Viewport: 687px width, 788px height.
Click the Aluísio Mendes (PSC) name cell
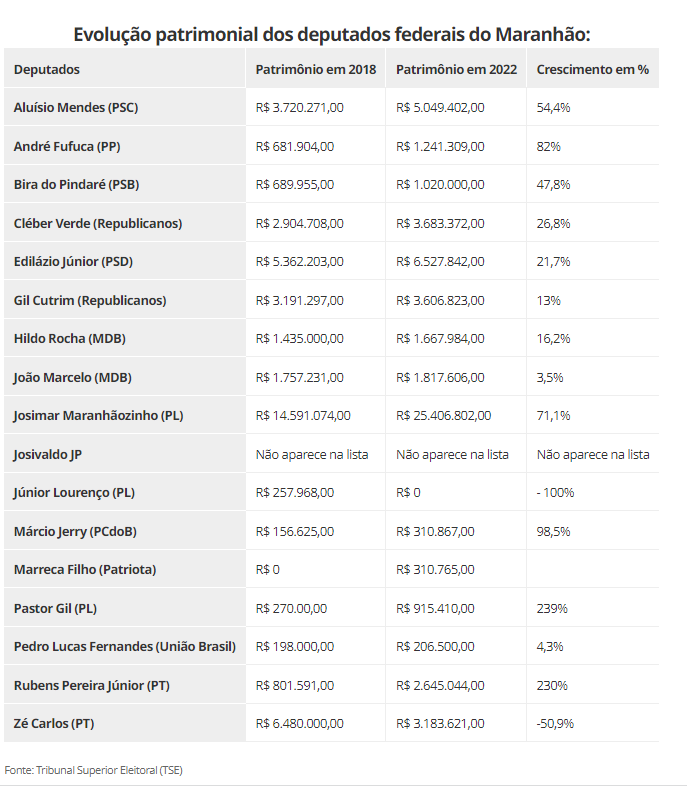pos(76,107)
